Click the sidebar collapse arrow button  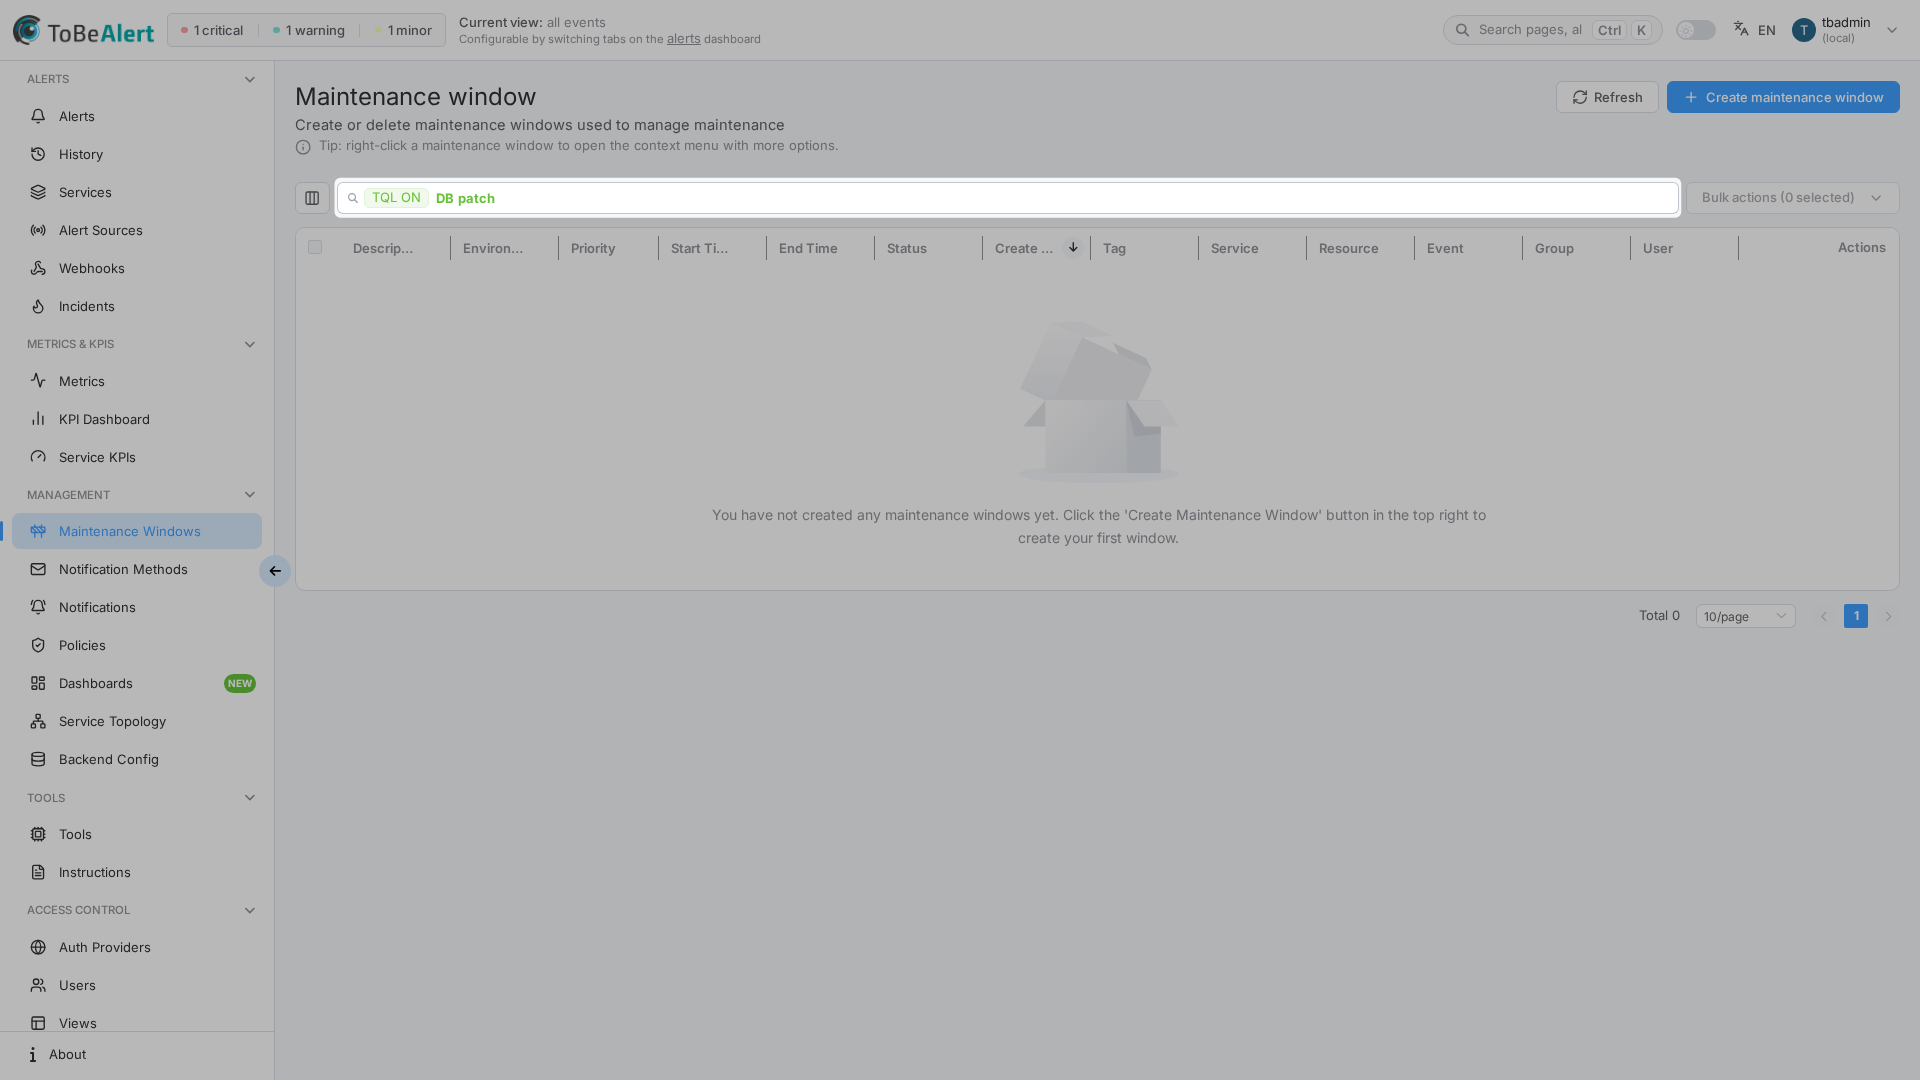tap(274, 571)
